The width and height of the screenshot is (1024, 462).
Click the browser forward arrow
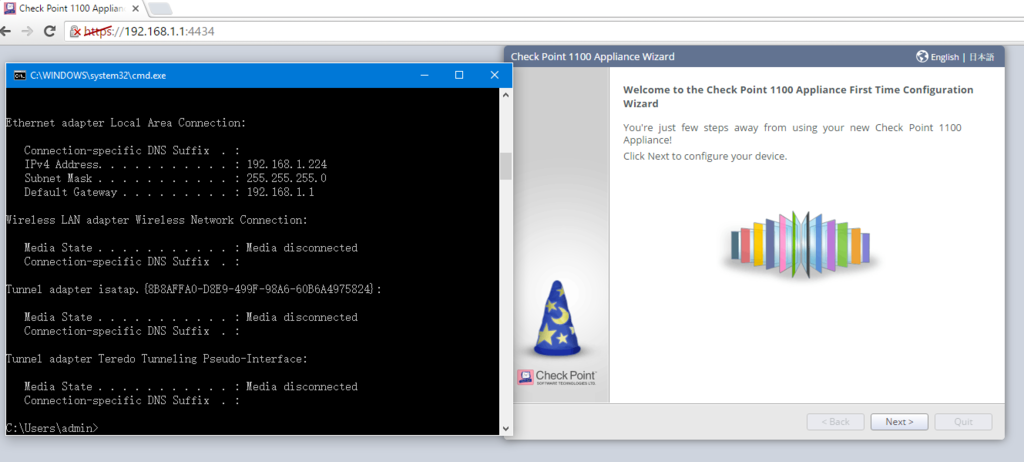(27, 31)
